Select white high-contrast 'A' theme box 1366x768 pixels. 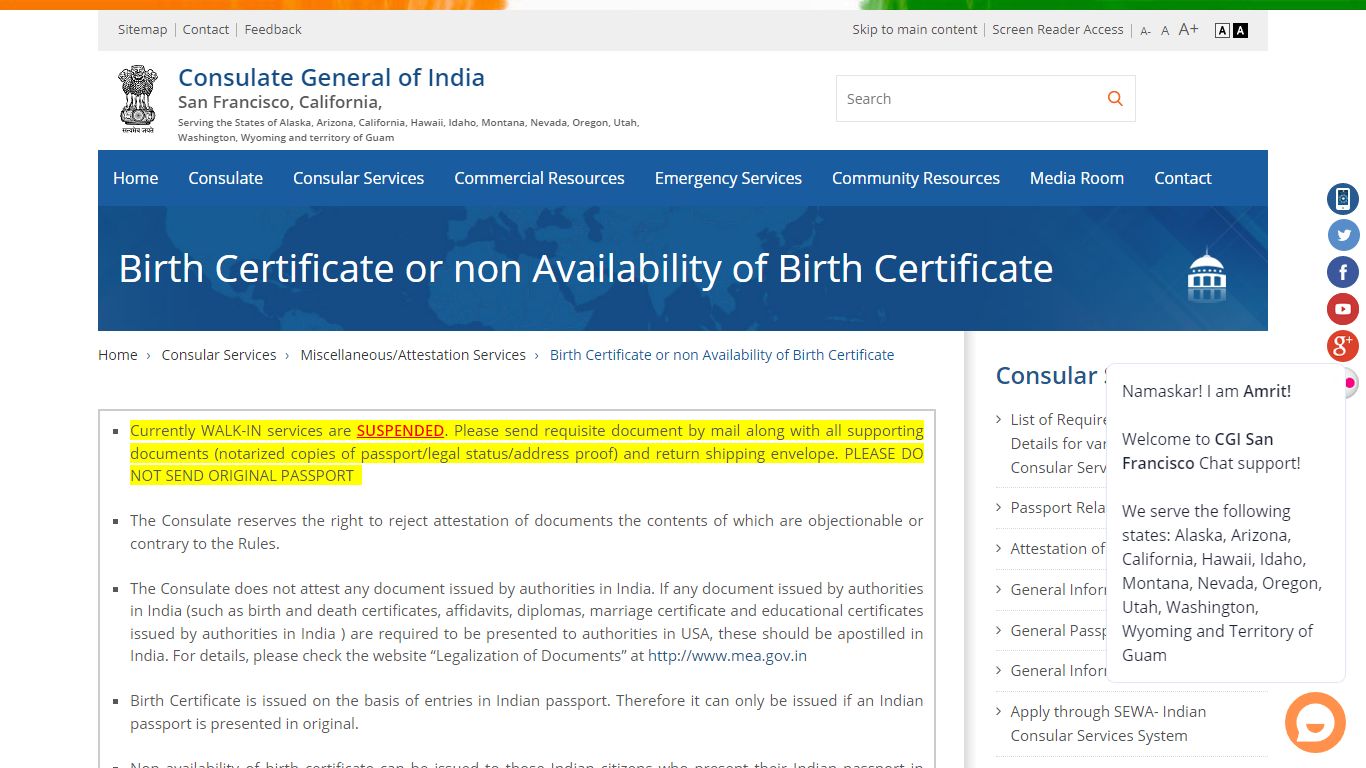(x=1222, y=30)
